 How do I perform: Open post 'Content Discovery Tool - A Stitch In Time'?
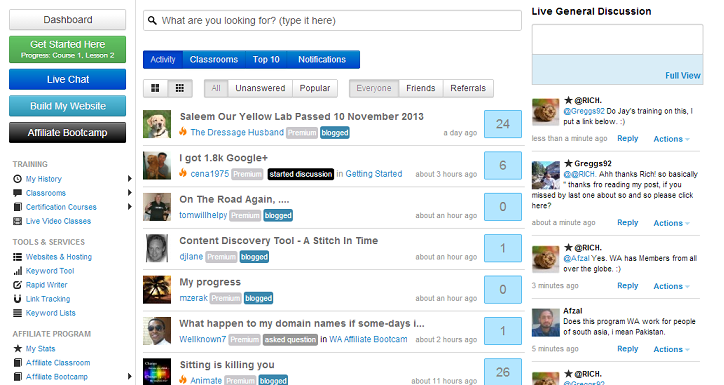tap(278, 241)
